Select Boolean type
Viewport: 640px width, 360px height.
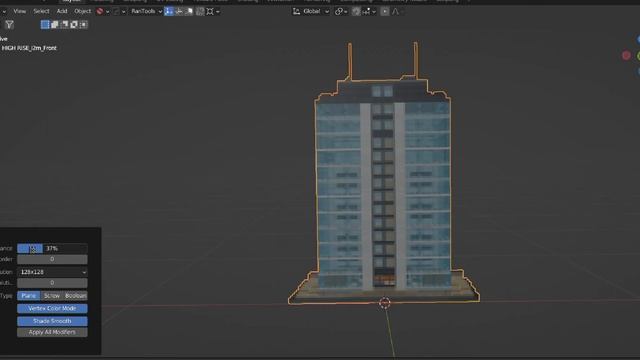[76, 296]
